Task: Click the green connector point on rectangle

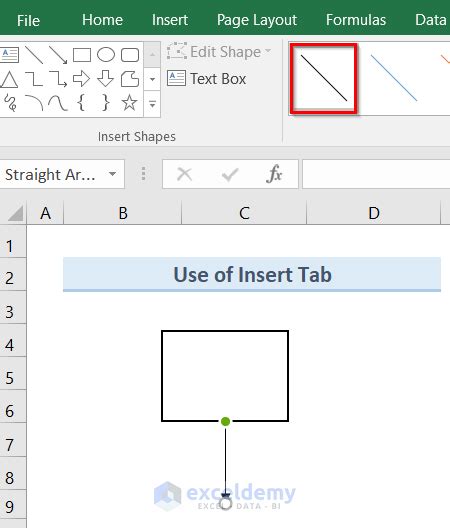Action: [225, 421]
